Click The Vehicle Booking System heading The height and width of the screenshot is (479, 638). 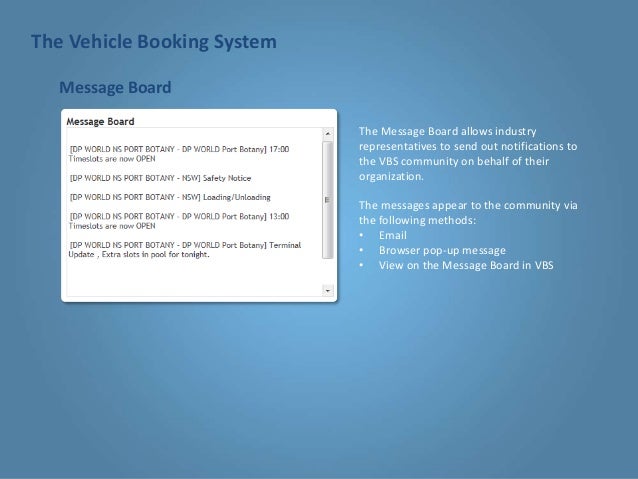tap(154, 42)
